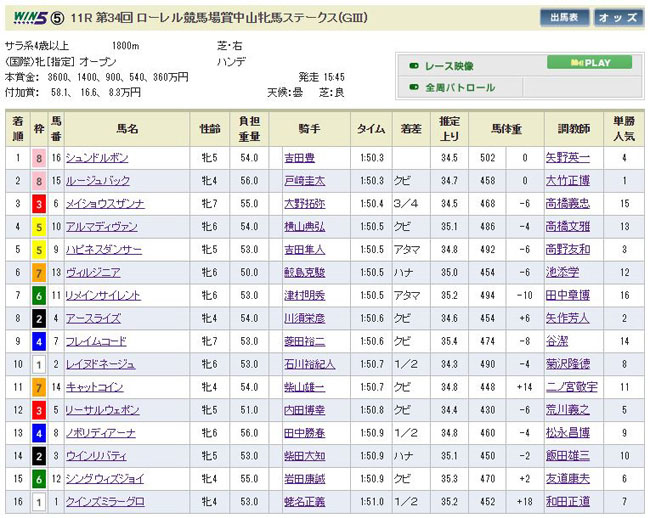Screen dimensions: 650x518
Task: Click red frame 3 badge for メイショウスザンナ
Action: 39,204
